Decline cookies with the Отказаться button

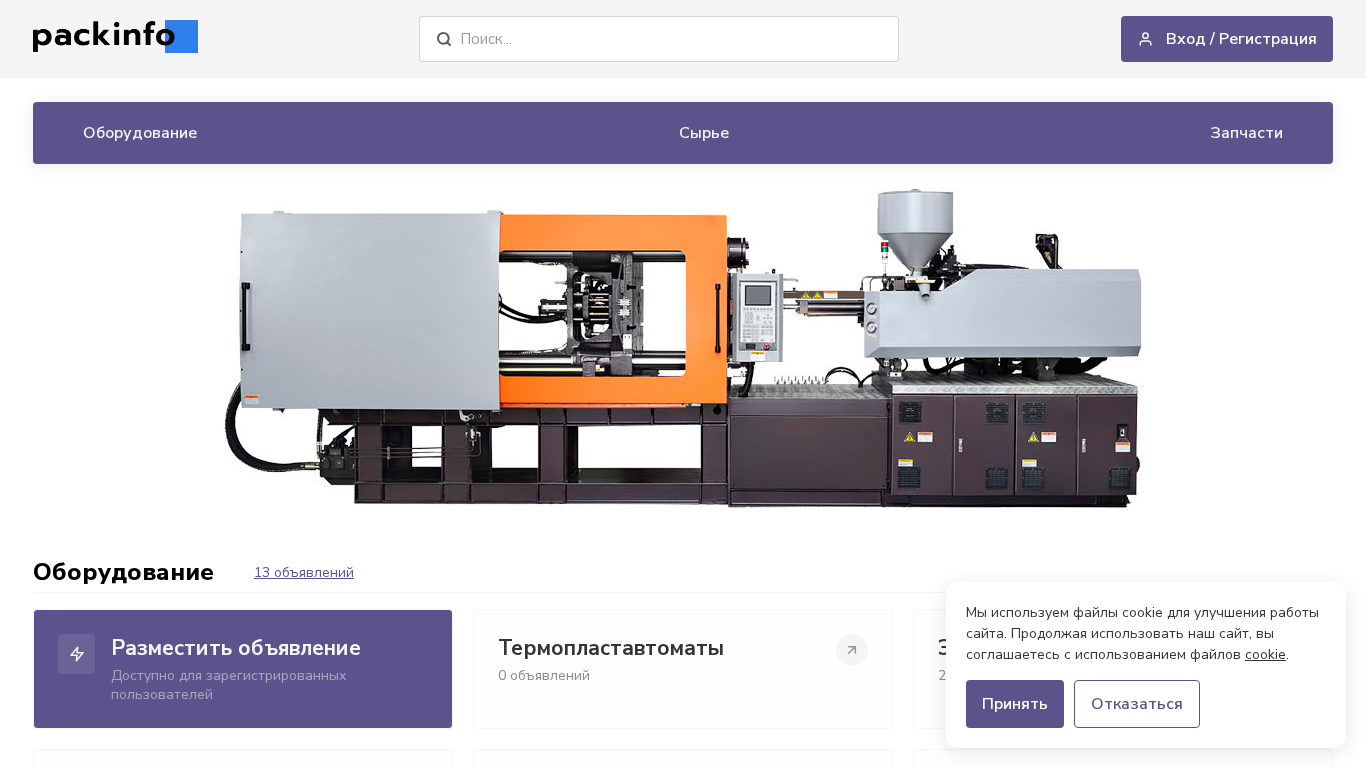tap(1136, 704)
